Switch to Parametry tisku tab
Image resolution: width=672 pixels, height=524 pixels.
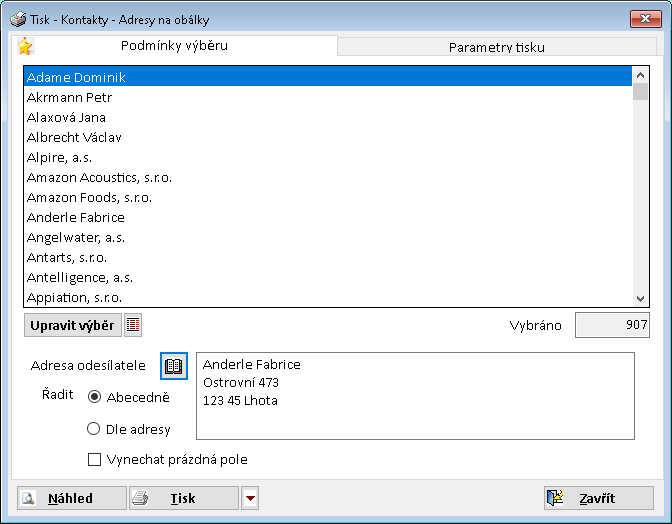tap(497, 47)
